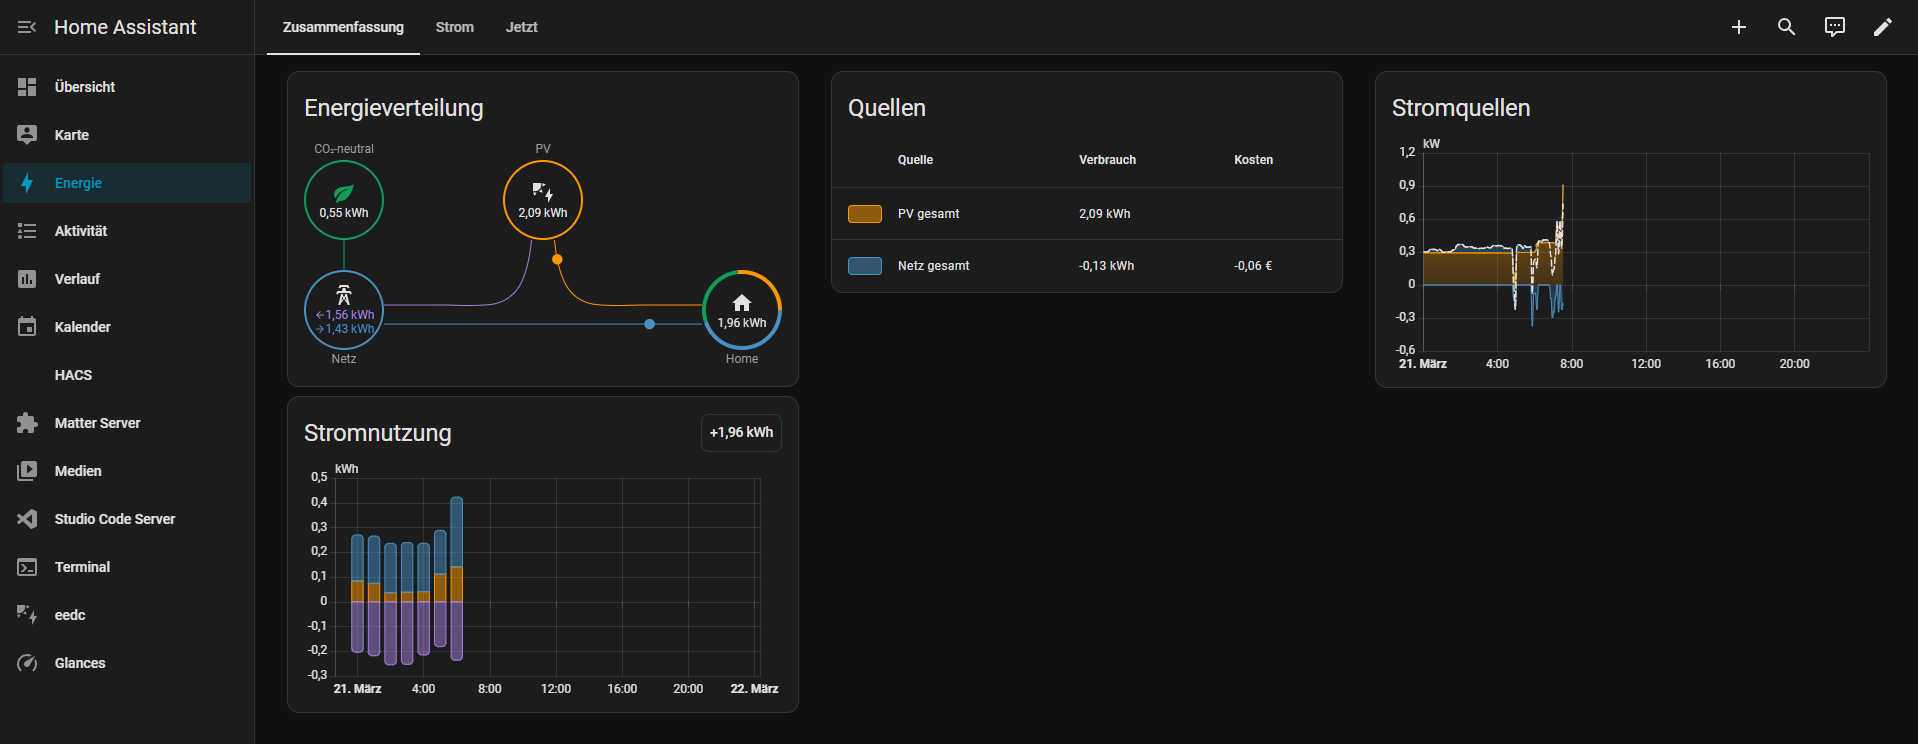Open Kalender in the sidebar
Screen dimensions: 1918x744
(82, 327)
